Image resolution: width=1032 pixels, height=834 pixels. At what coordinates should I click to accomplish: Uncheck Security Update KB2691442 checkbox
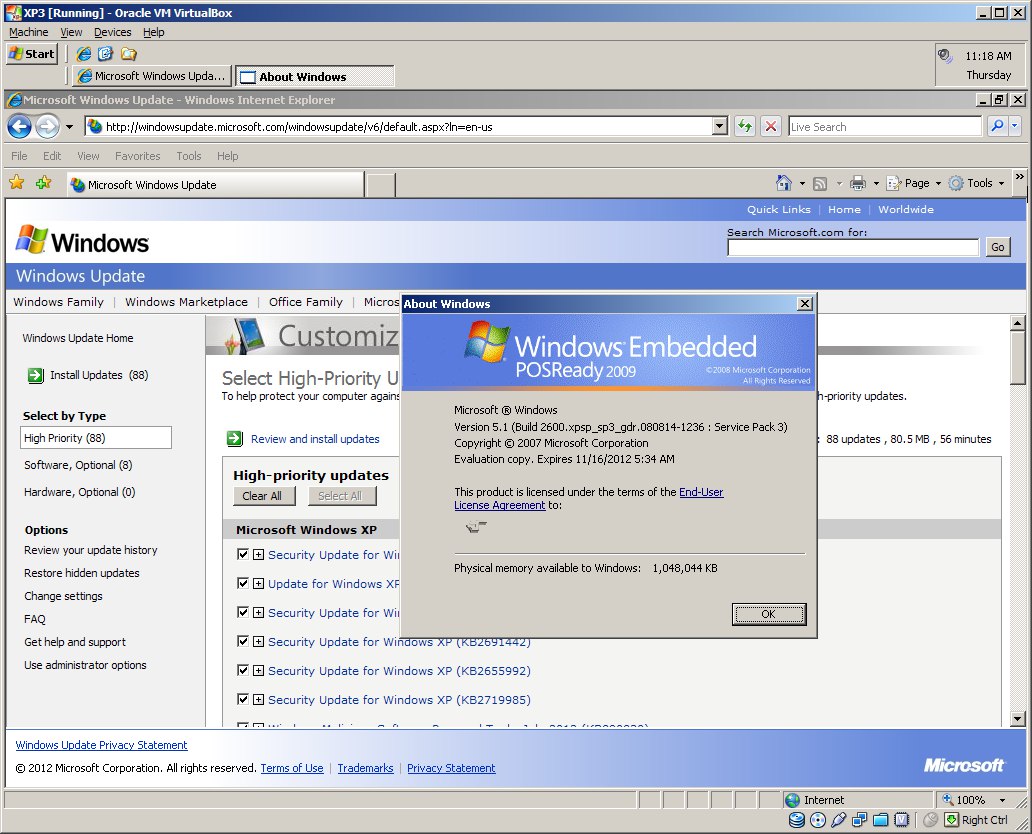pyautogui.click(x=243, y=641)
